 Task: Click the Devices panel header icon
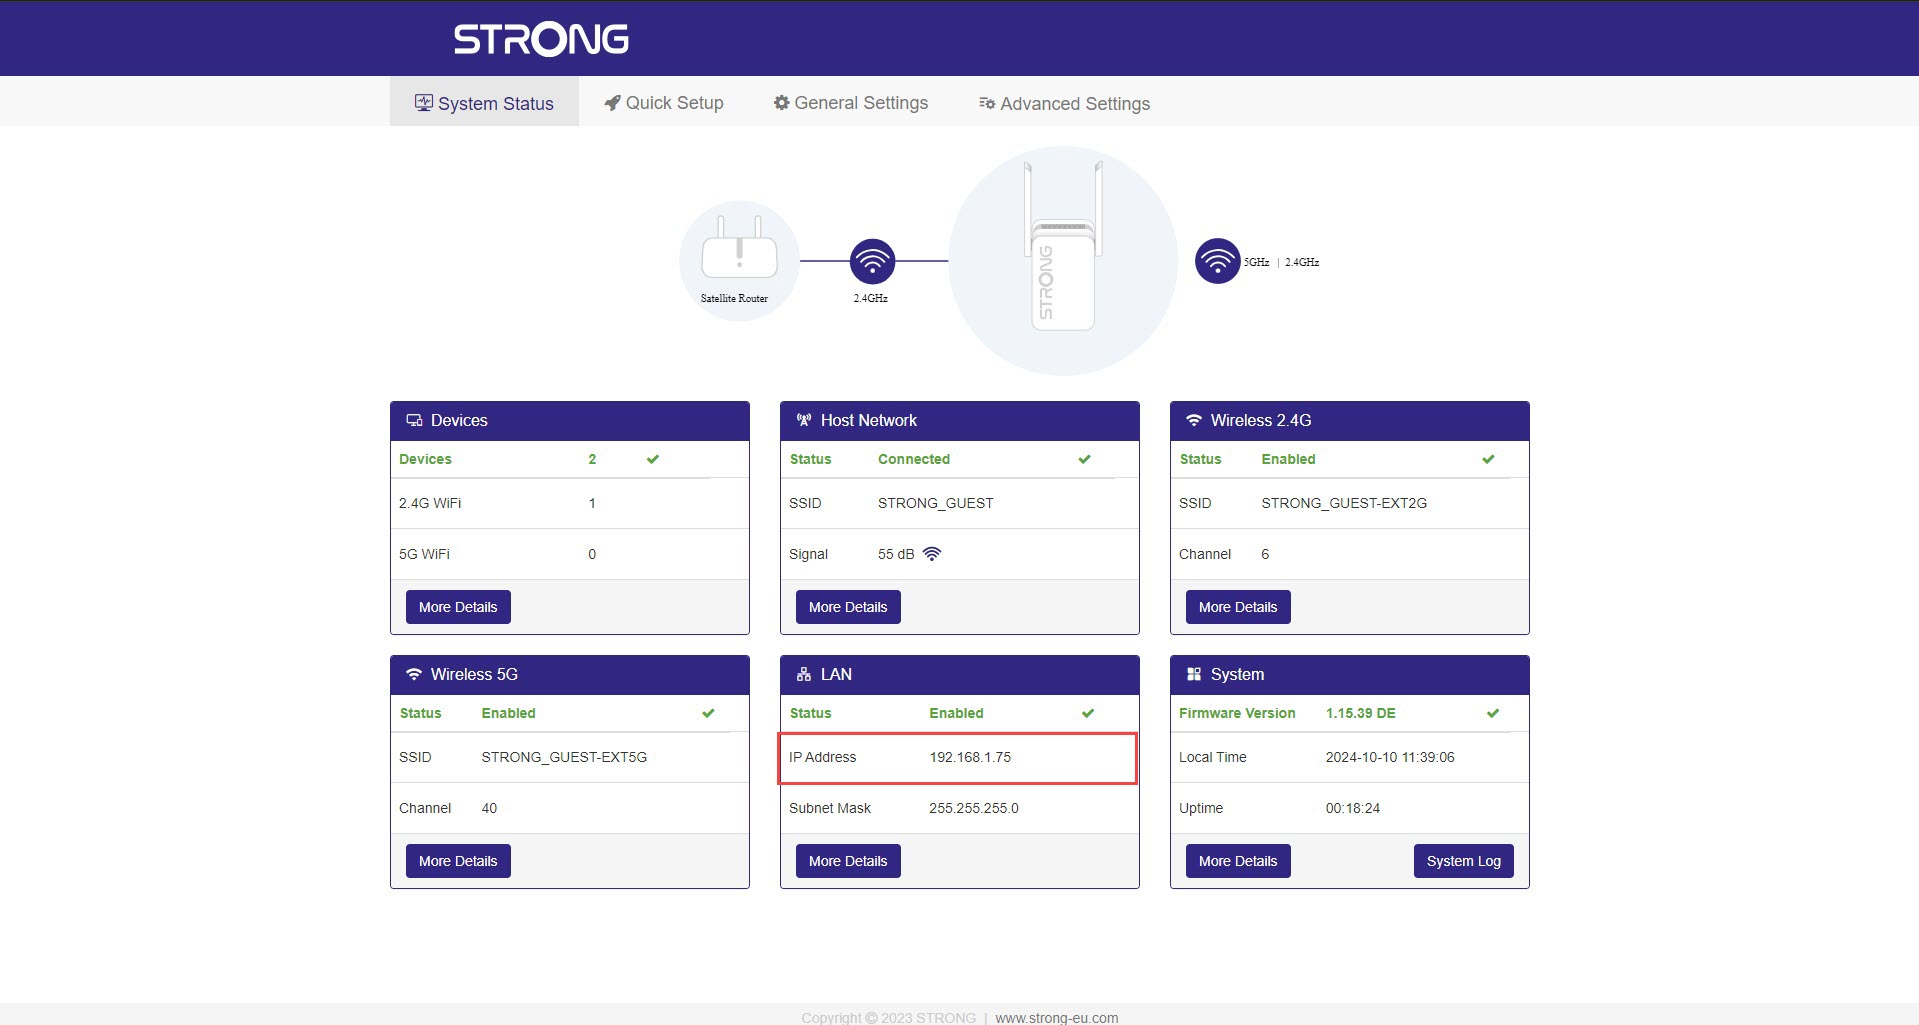[x=413, y=421]
